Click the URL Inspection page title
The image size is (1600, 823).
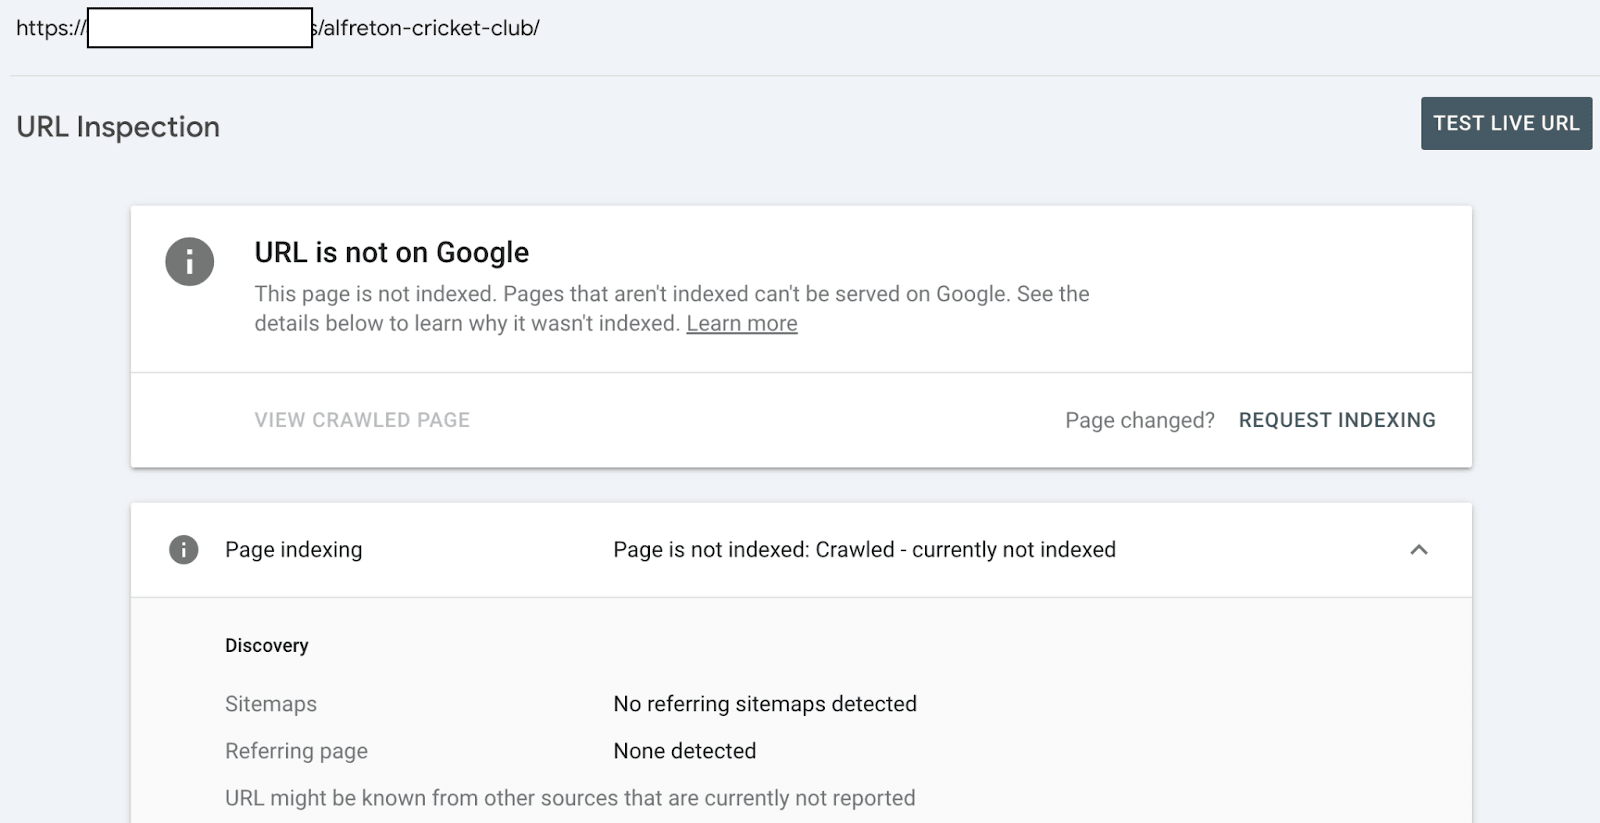point(118,127)
